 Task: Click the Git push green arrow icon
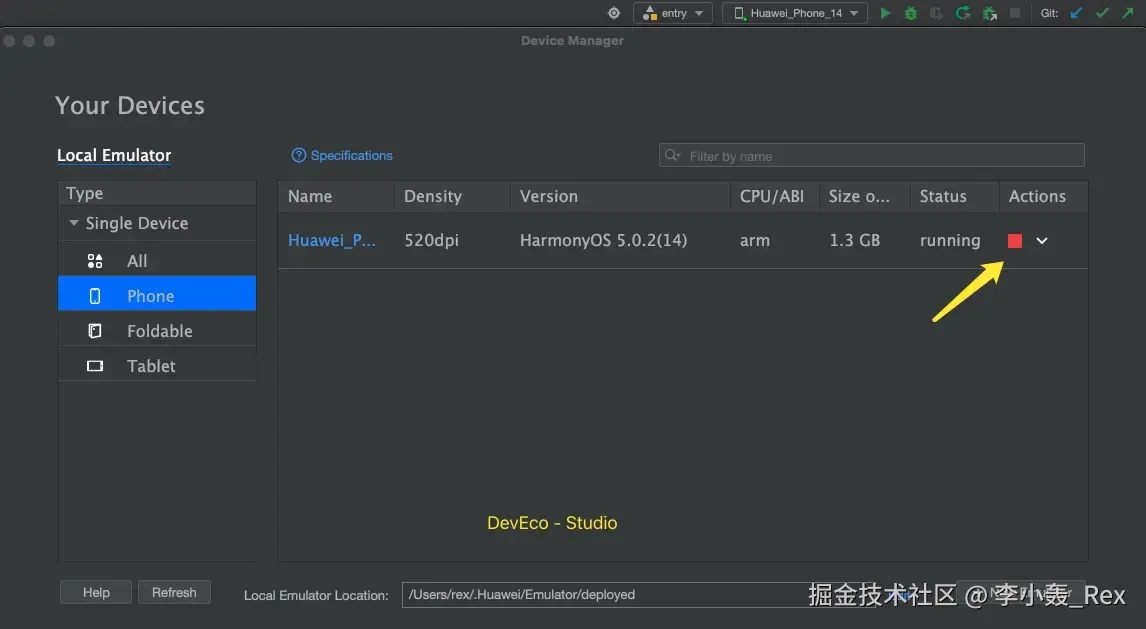1128,13
